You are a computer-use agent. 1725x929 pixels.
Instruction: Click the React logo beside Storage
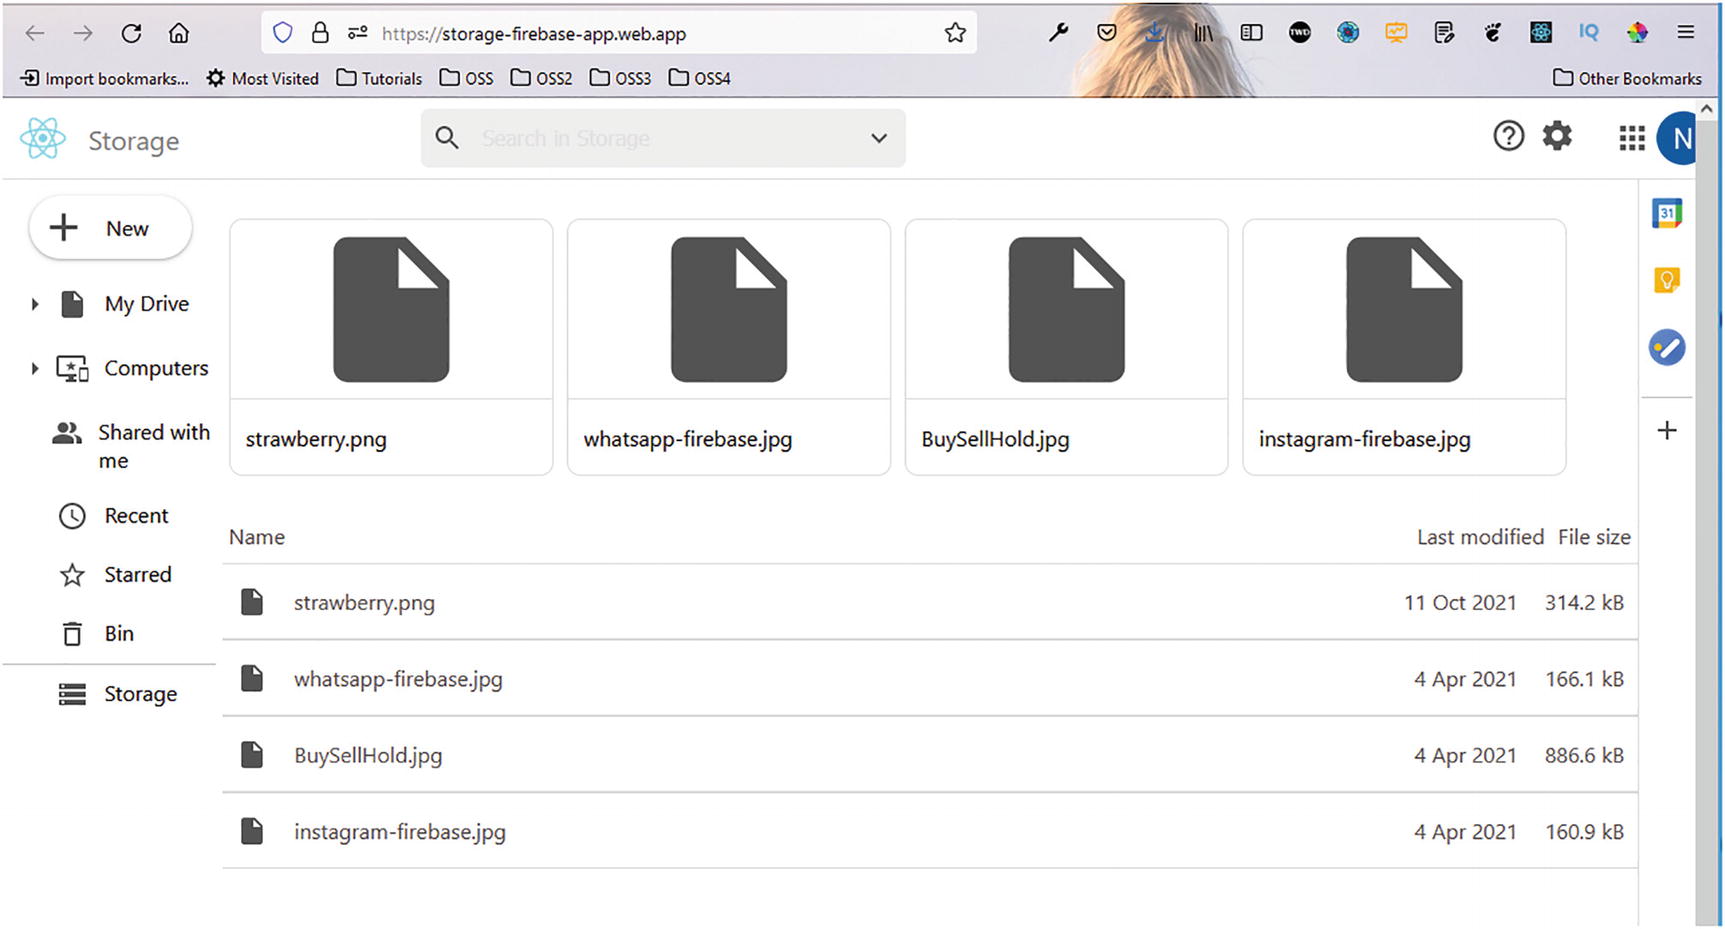coord(43,139)
